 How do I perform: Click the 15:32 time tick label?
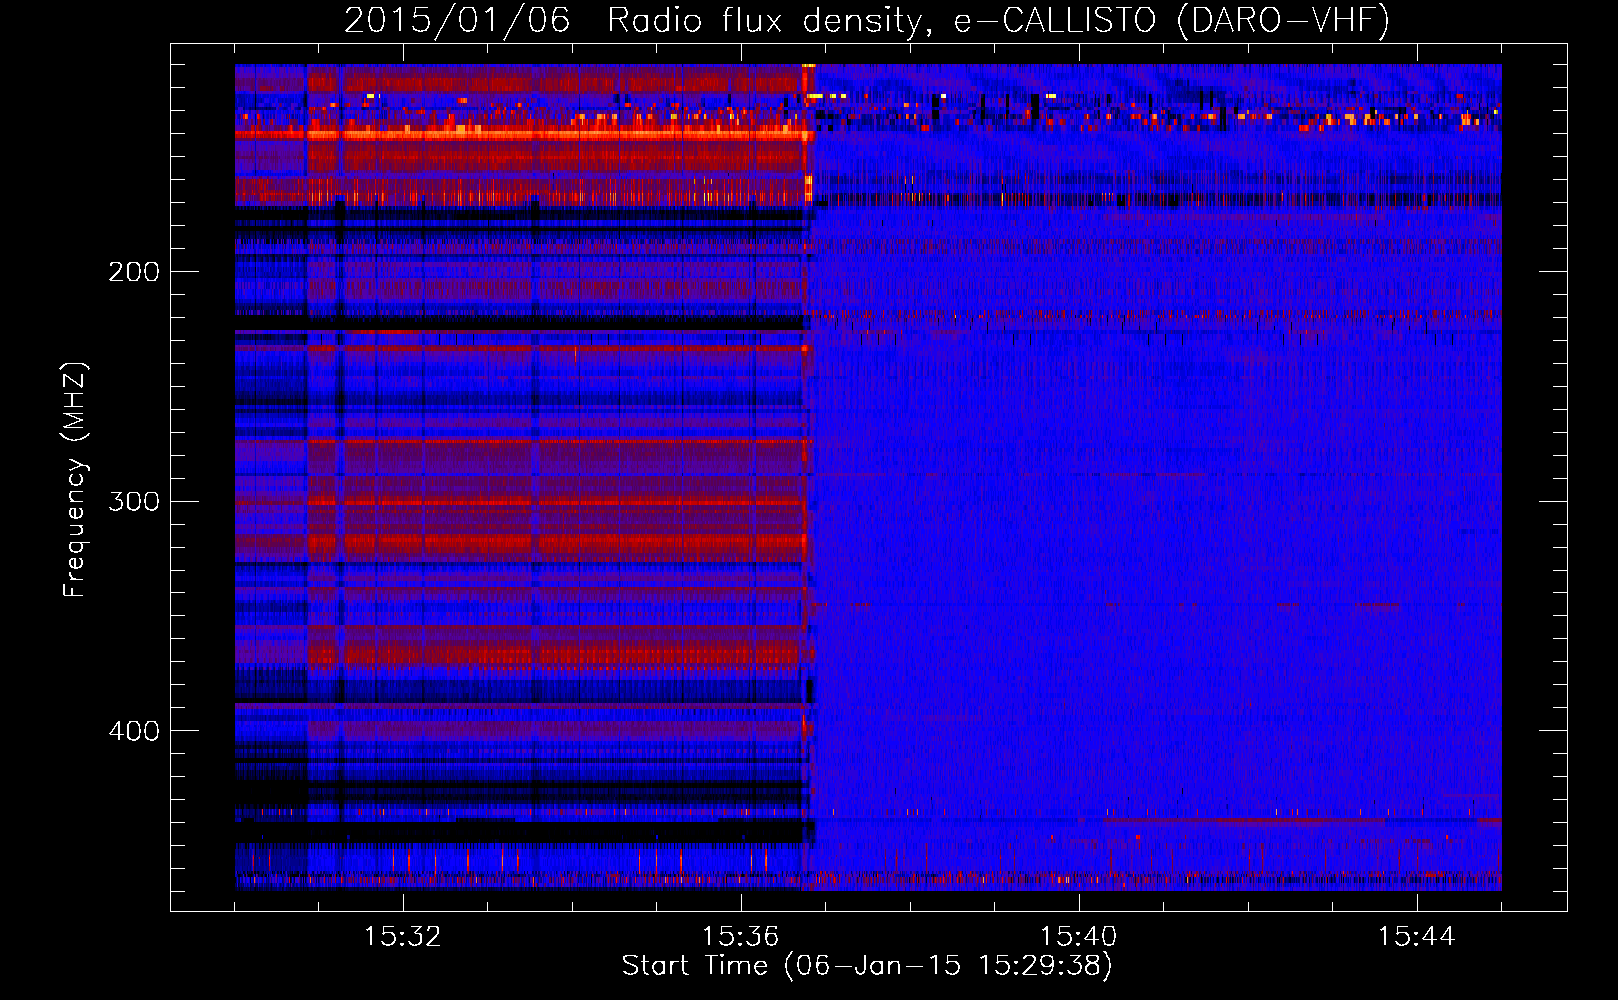402,937
